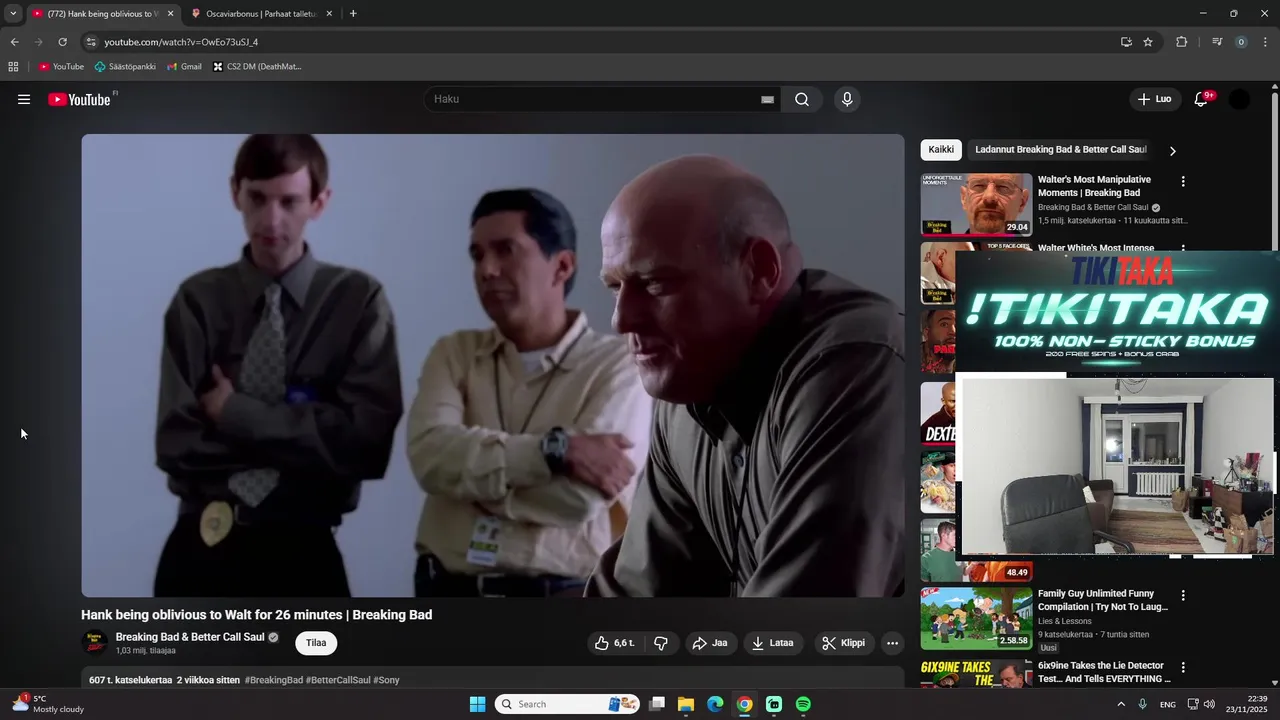Viewport: 1280px width, 720px height.
Task: Open options for 6ix9ine Lie Detector video
Action: coord(1183,667)
